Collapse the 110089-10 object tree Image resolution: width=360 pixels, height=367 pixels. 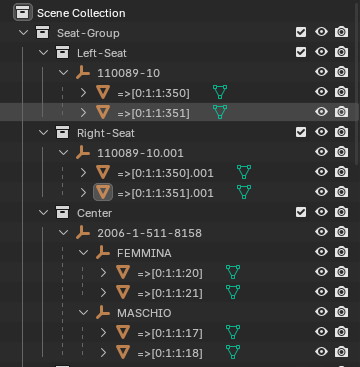point(63,73)
